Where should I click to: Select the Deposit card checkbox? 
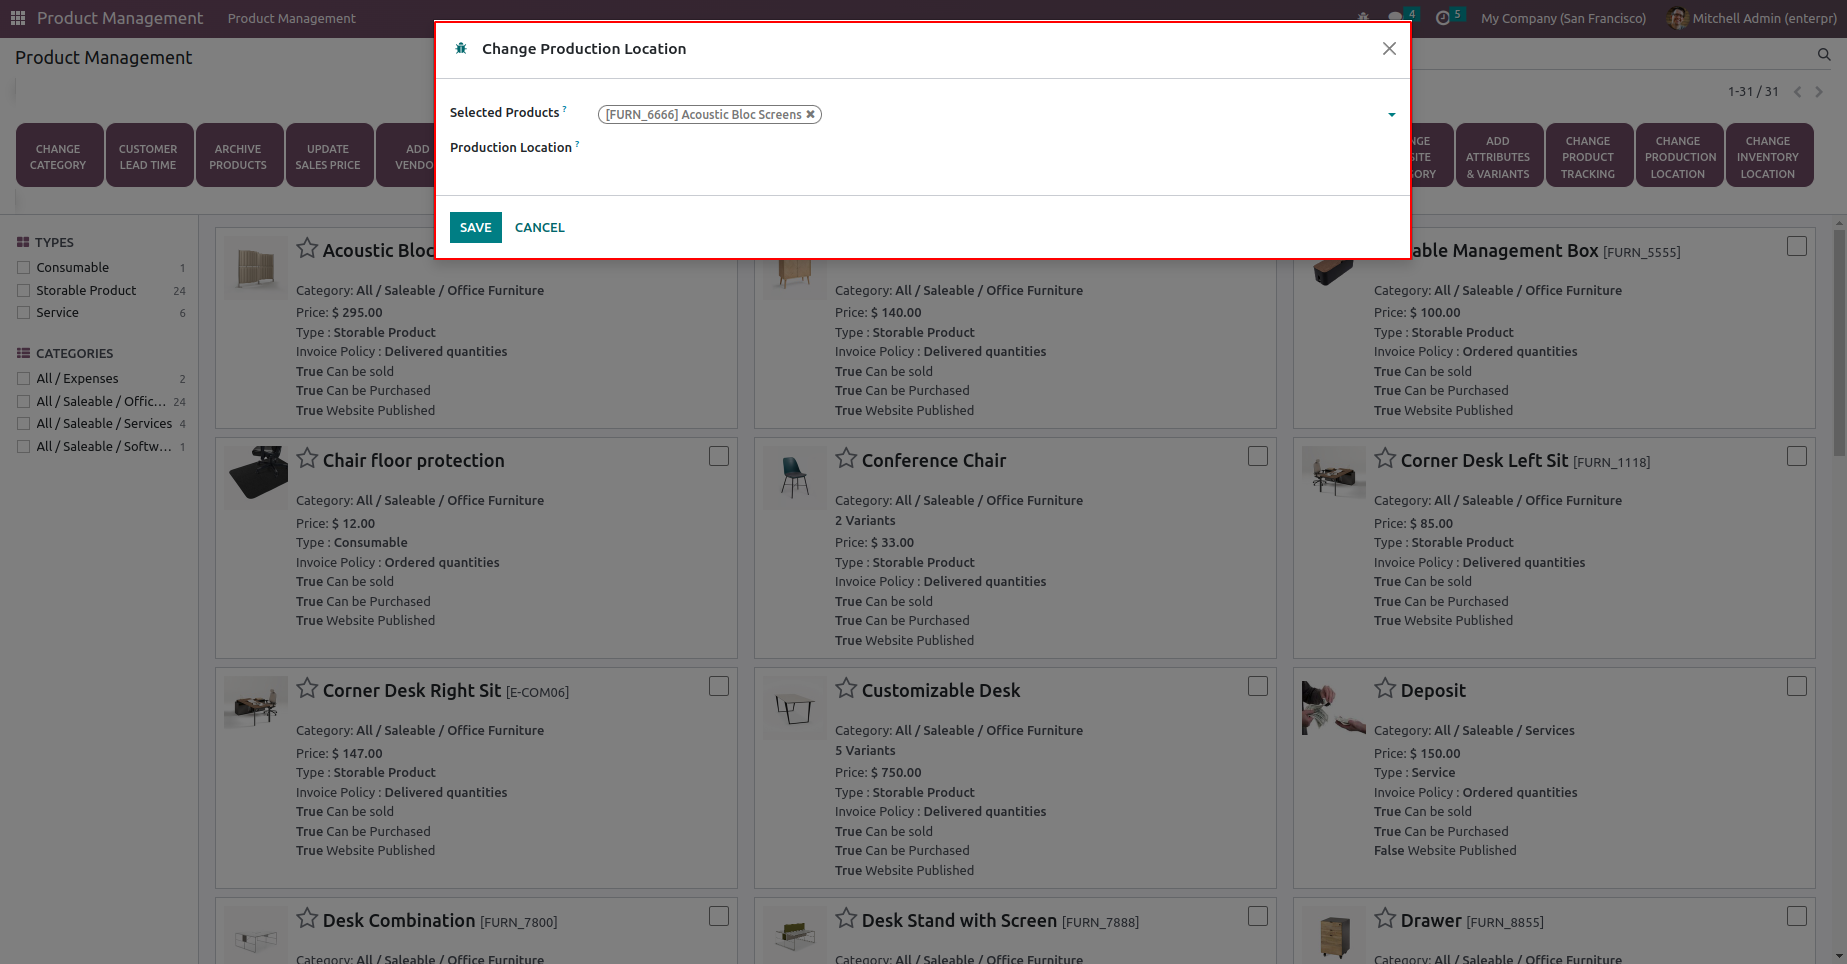[x=1797, y=686]
